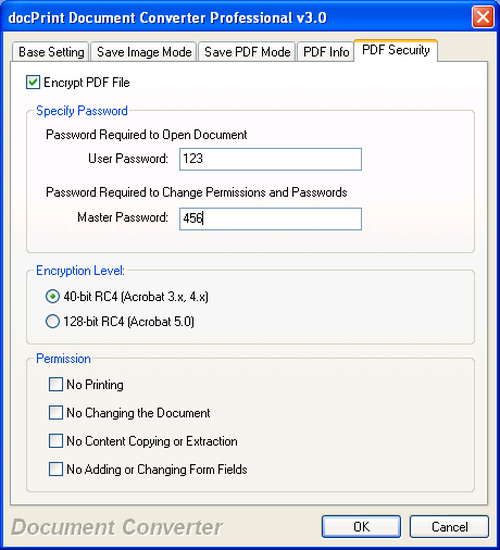500x550 pixels.
Task: Select 40-bit RC4 encryption level
Action: [x=53, y=297]
